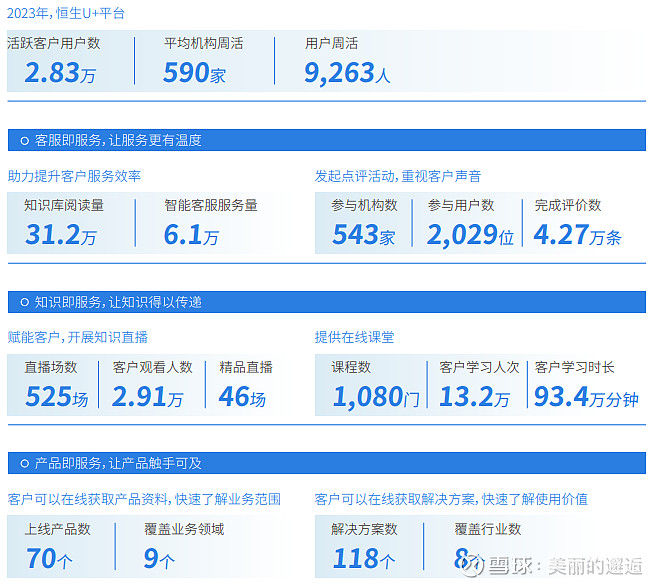Select the label '客户观看人数'
The height and width of the screenshot is (586, 662).
(x=152, y=367)
